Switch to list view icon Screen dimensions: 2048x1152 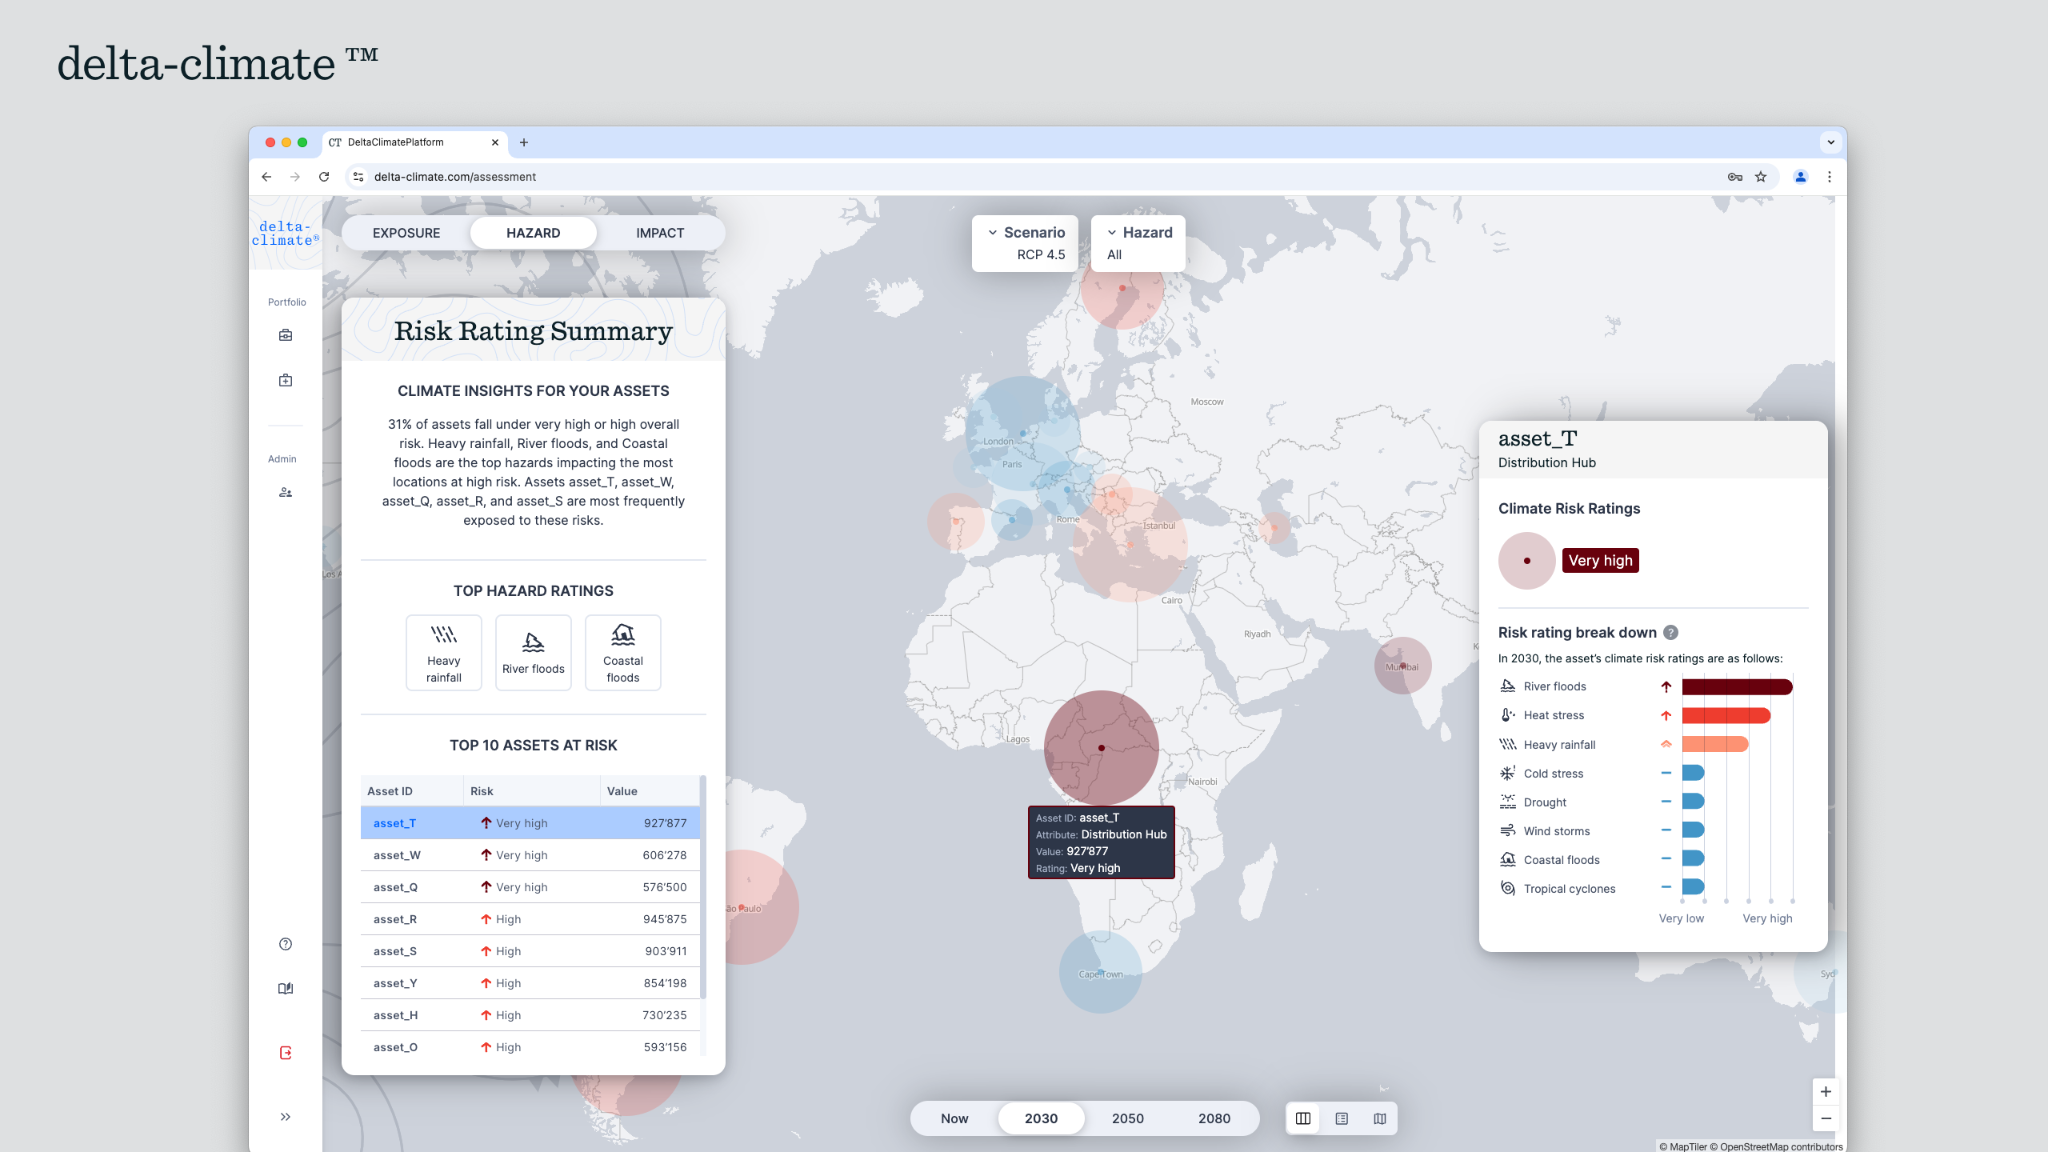(1342, 1118)
